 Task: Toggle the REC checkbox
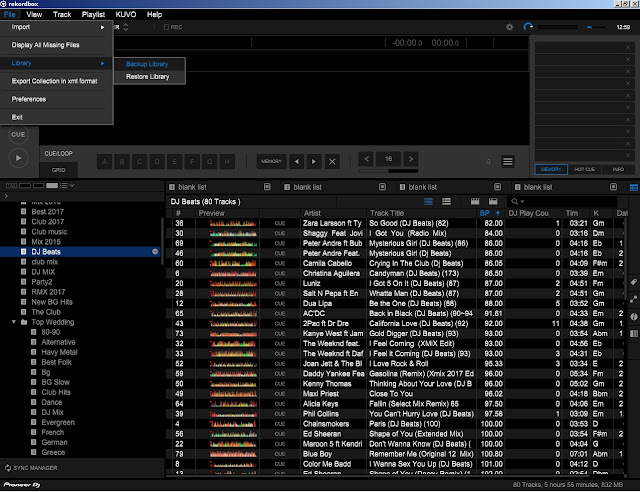point(166,27)
